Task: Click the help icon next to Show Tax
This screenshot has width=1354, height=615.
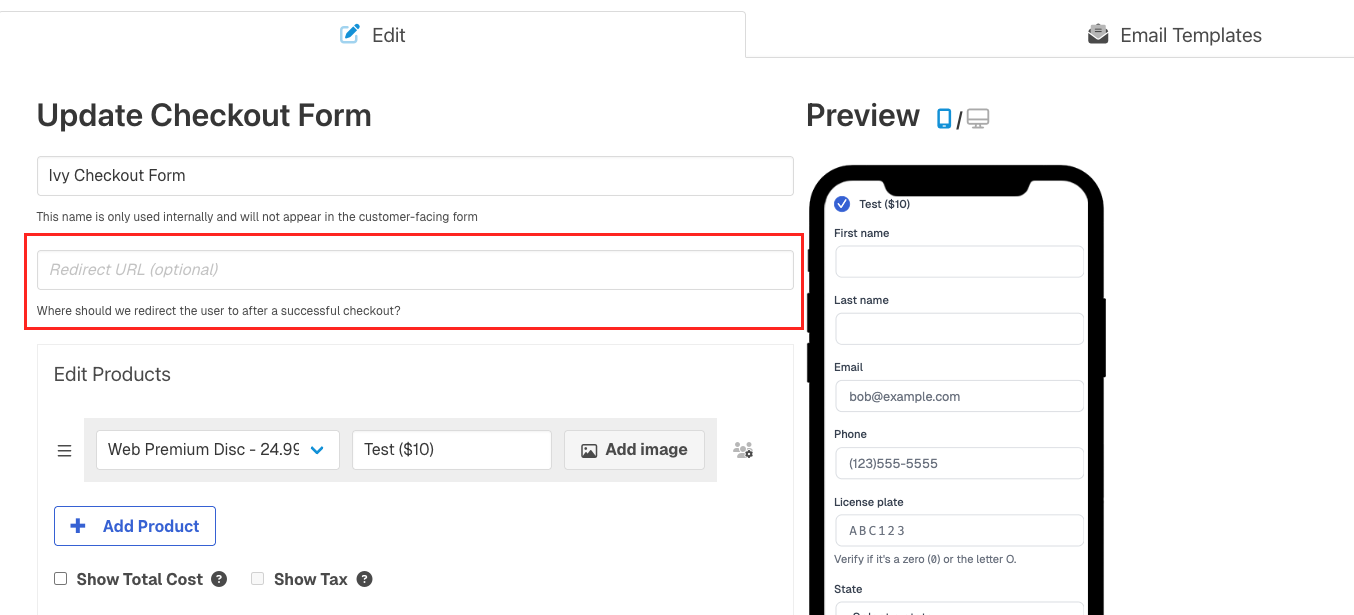Action: pyautogui.click(x=364, y=579)
